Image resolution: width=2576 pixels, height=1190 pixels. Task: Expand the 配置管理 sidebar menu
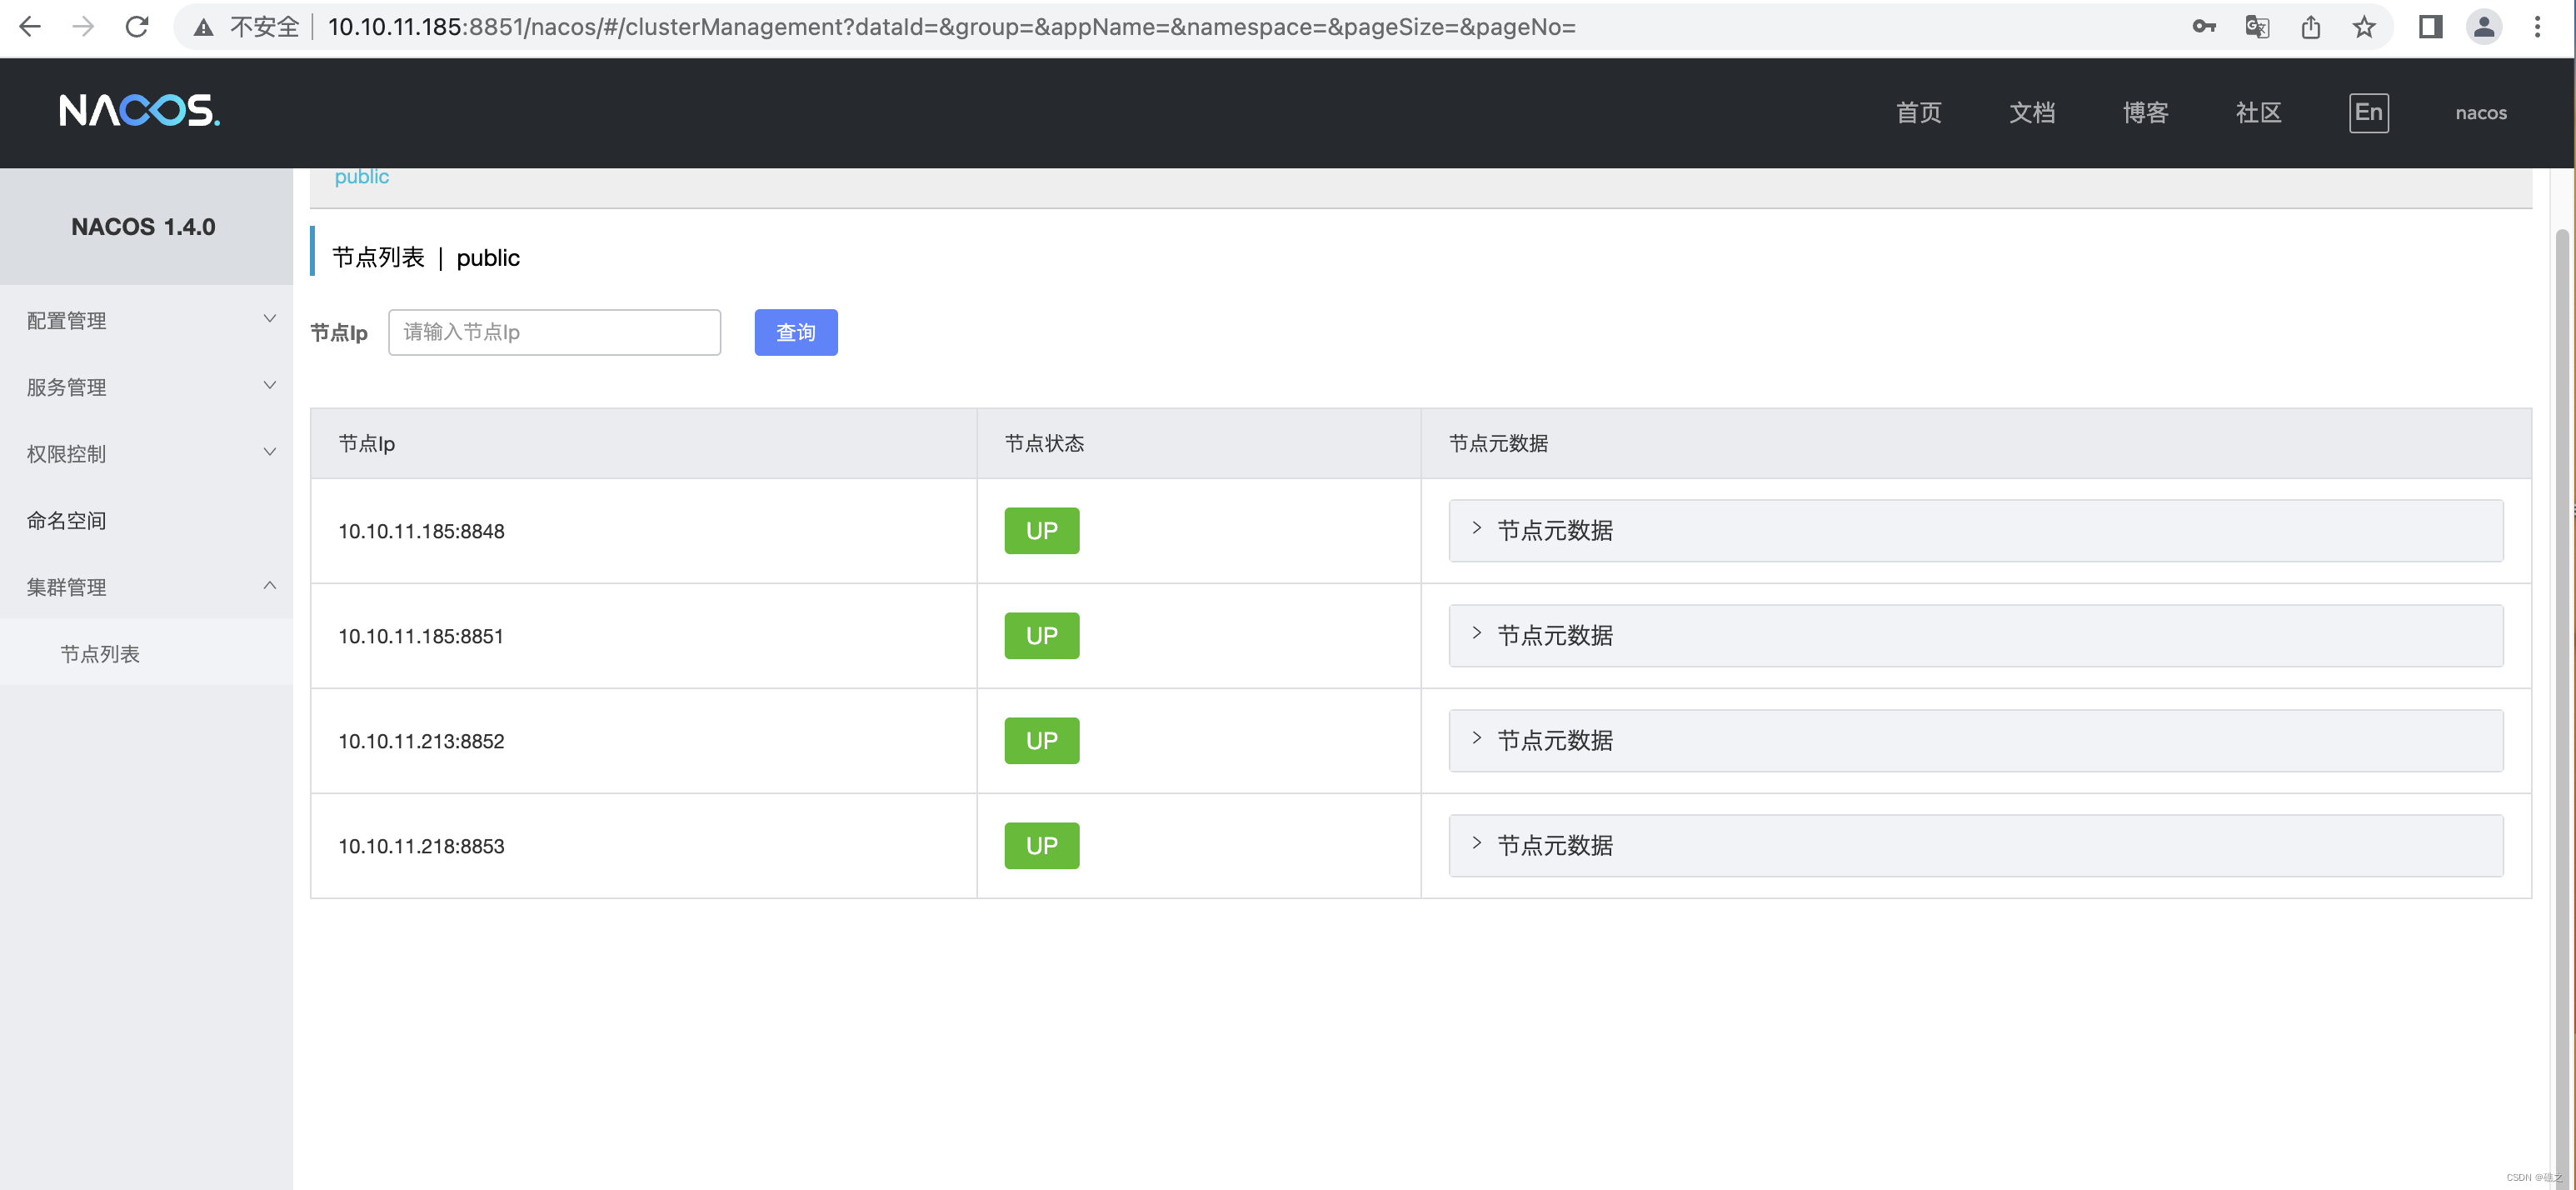[147, 321]
